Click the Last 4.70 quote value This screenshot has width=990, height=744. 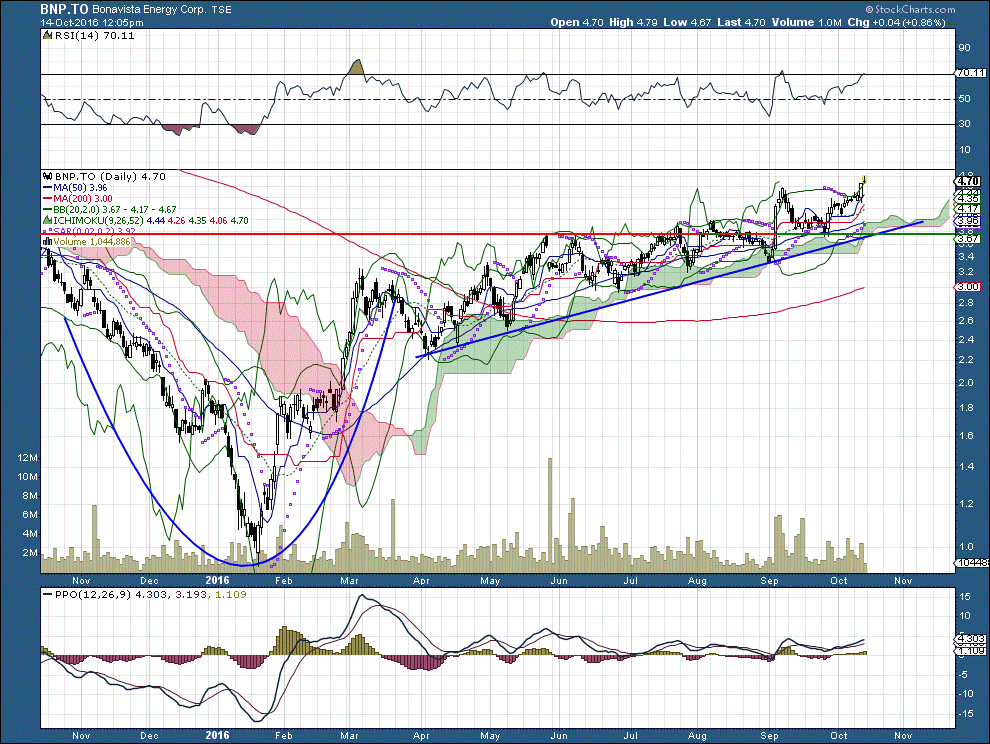[x=741, y=22]
